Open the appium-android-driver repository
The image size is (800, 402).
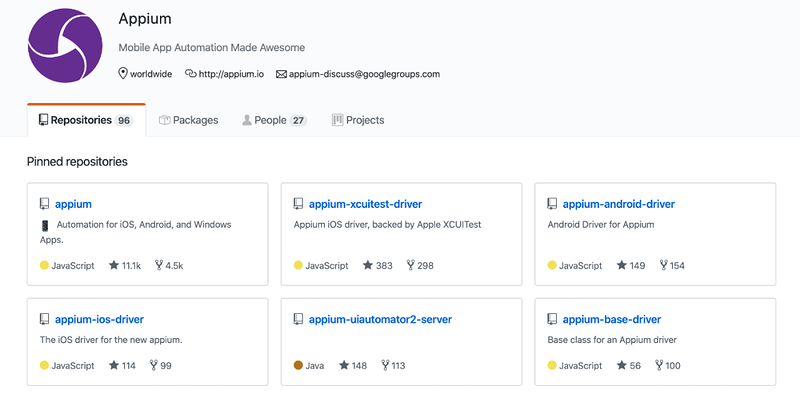[x=618, y=204]
